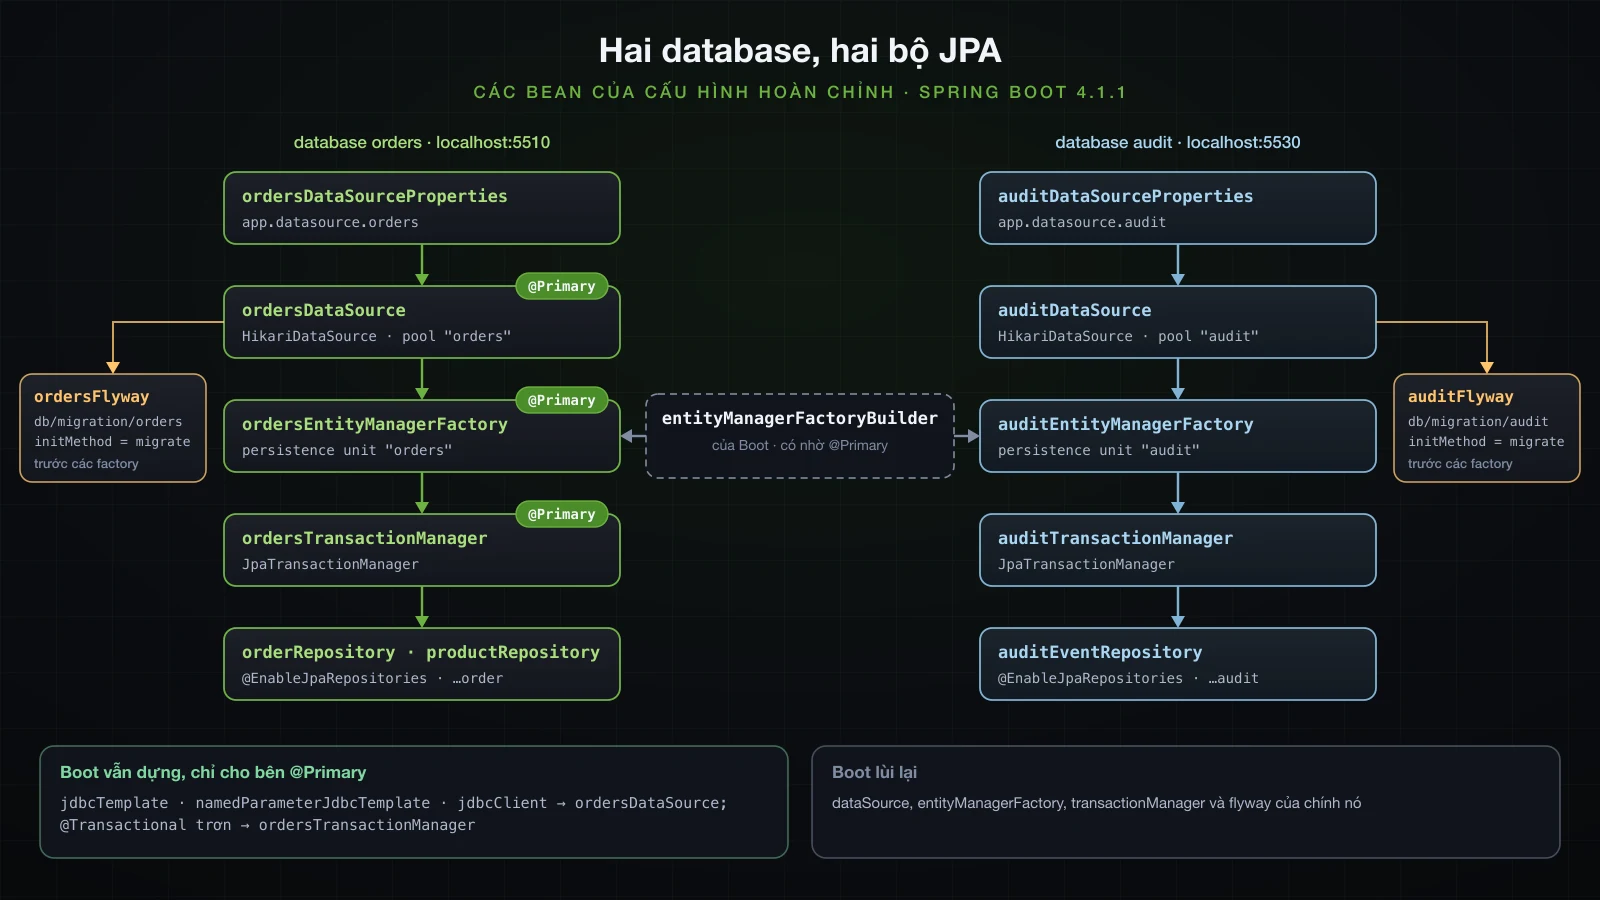Select the auditEventRepository node

[x=1178, y=664]
